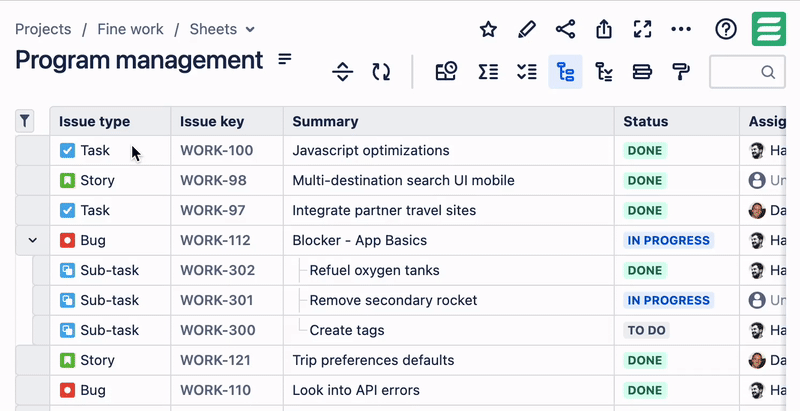Collapse the WORK-112 Bug row
Screen dimensions: 800x411
click(33, 240)
